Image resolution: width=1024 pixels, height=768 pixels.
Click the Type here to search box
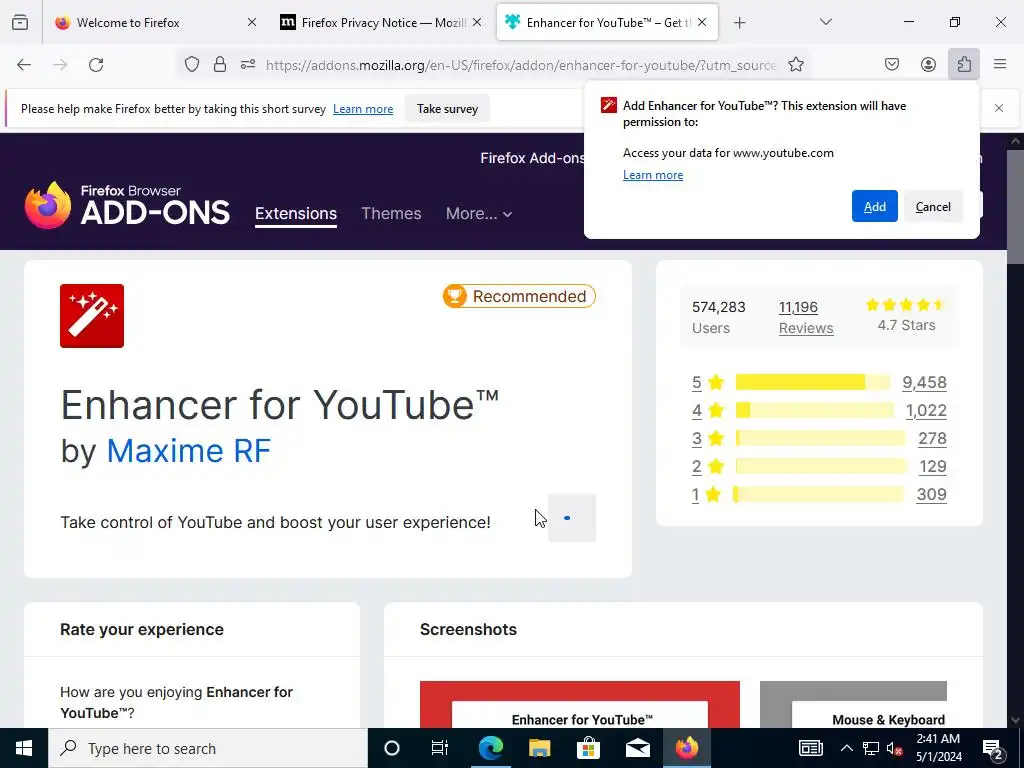point(208,748)
